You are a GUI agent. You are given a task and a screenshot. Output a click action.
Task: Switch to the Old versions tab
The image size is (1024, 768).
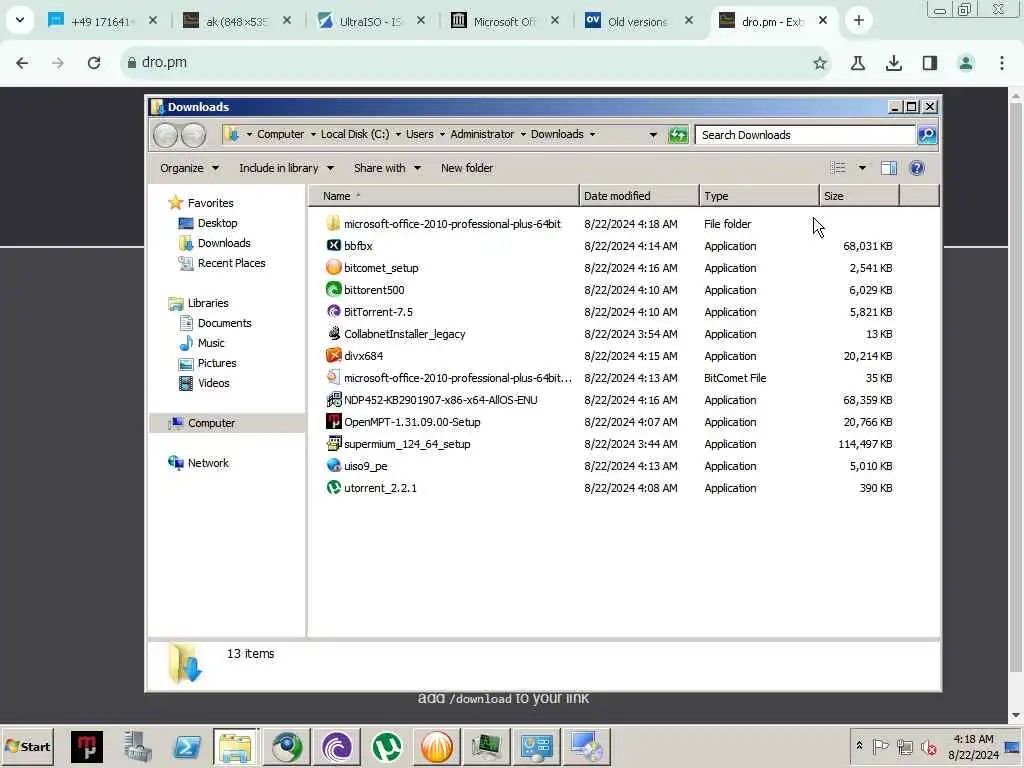point(639,21)
